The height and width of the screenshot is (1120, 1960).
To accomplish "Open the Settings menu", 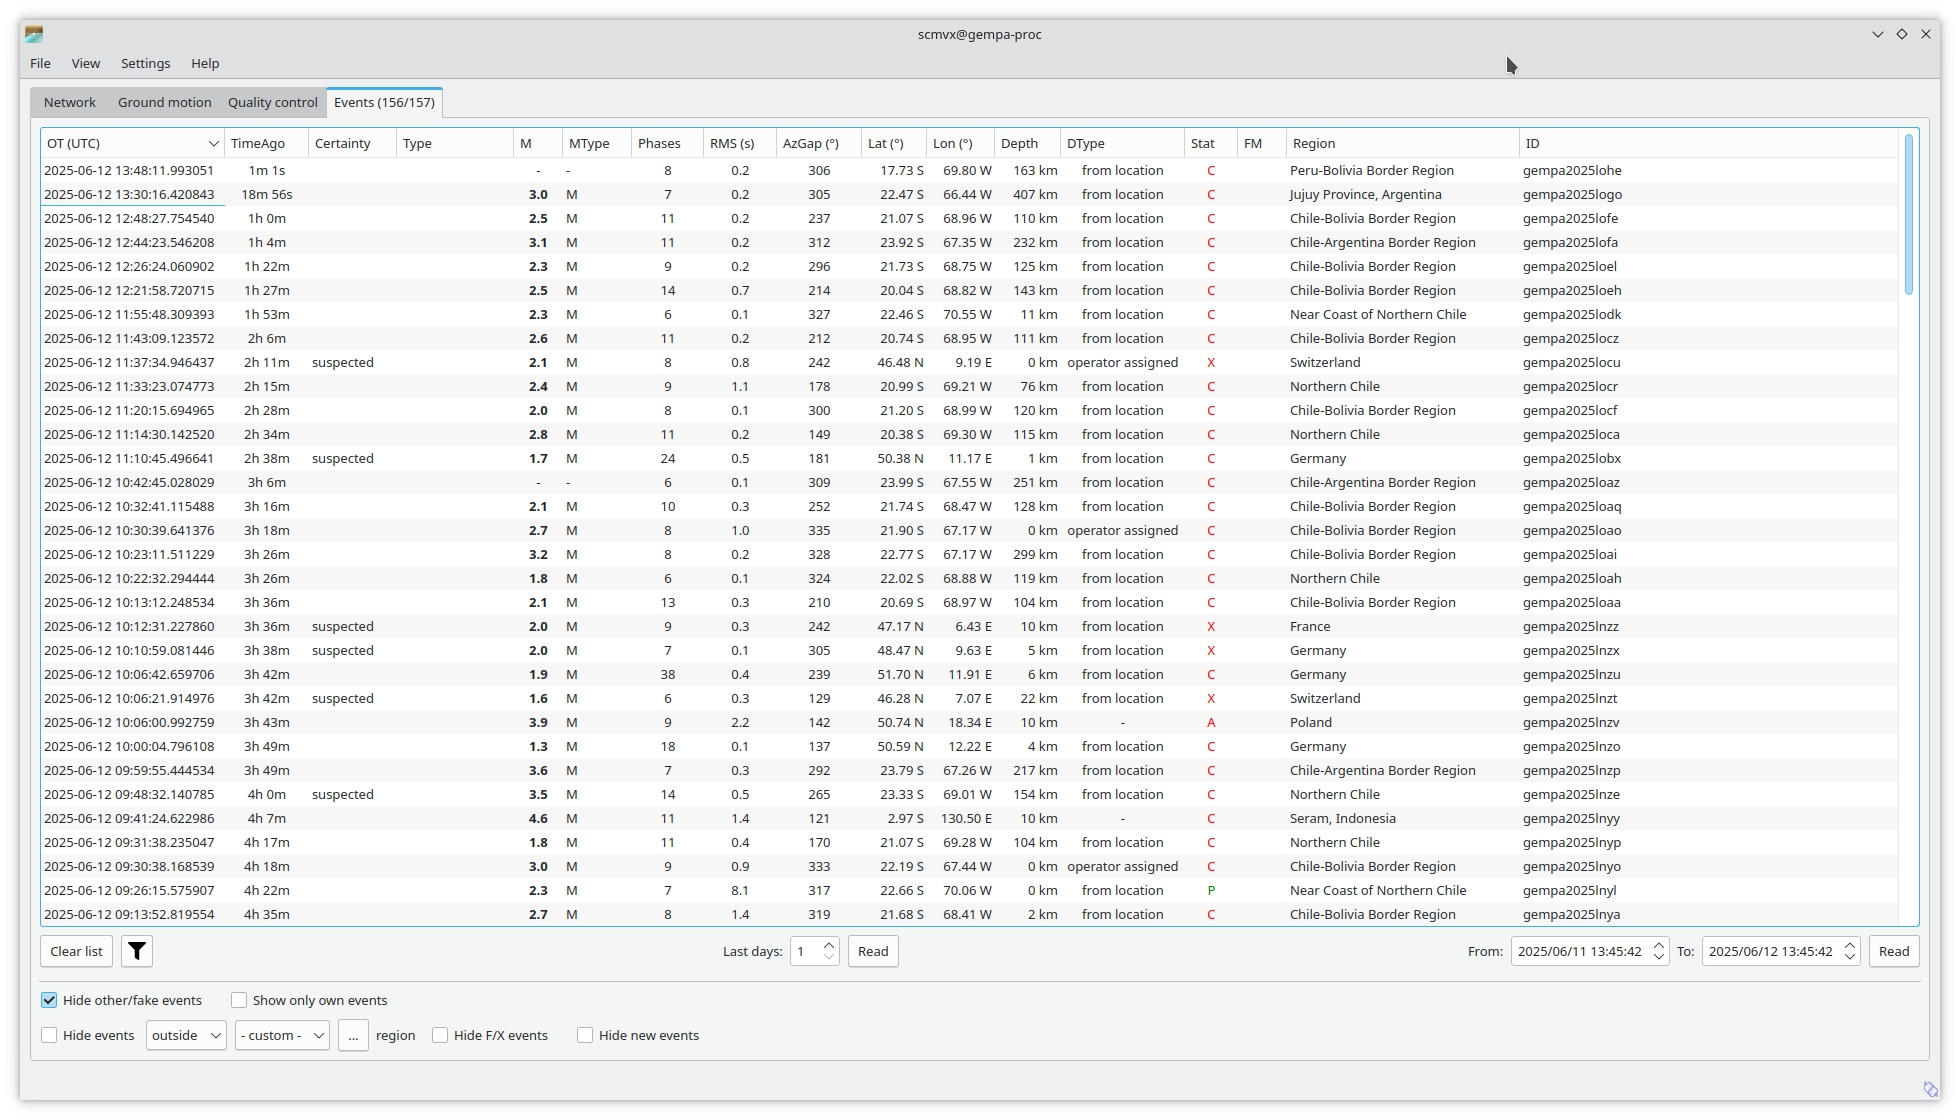I will (x=145, y=63).
